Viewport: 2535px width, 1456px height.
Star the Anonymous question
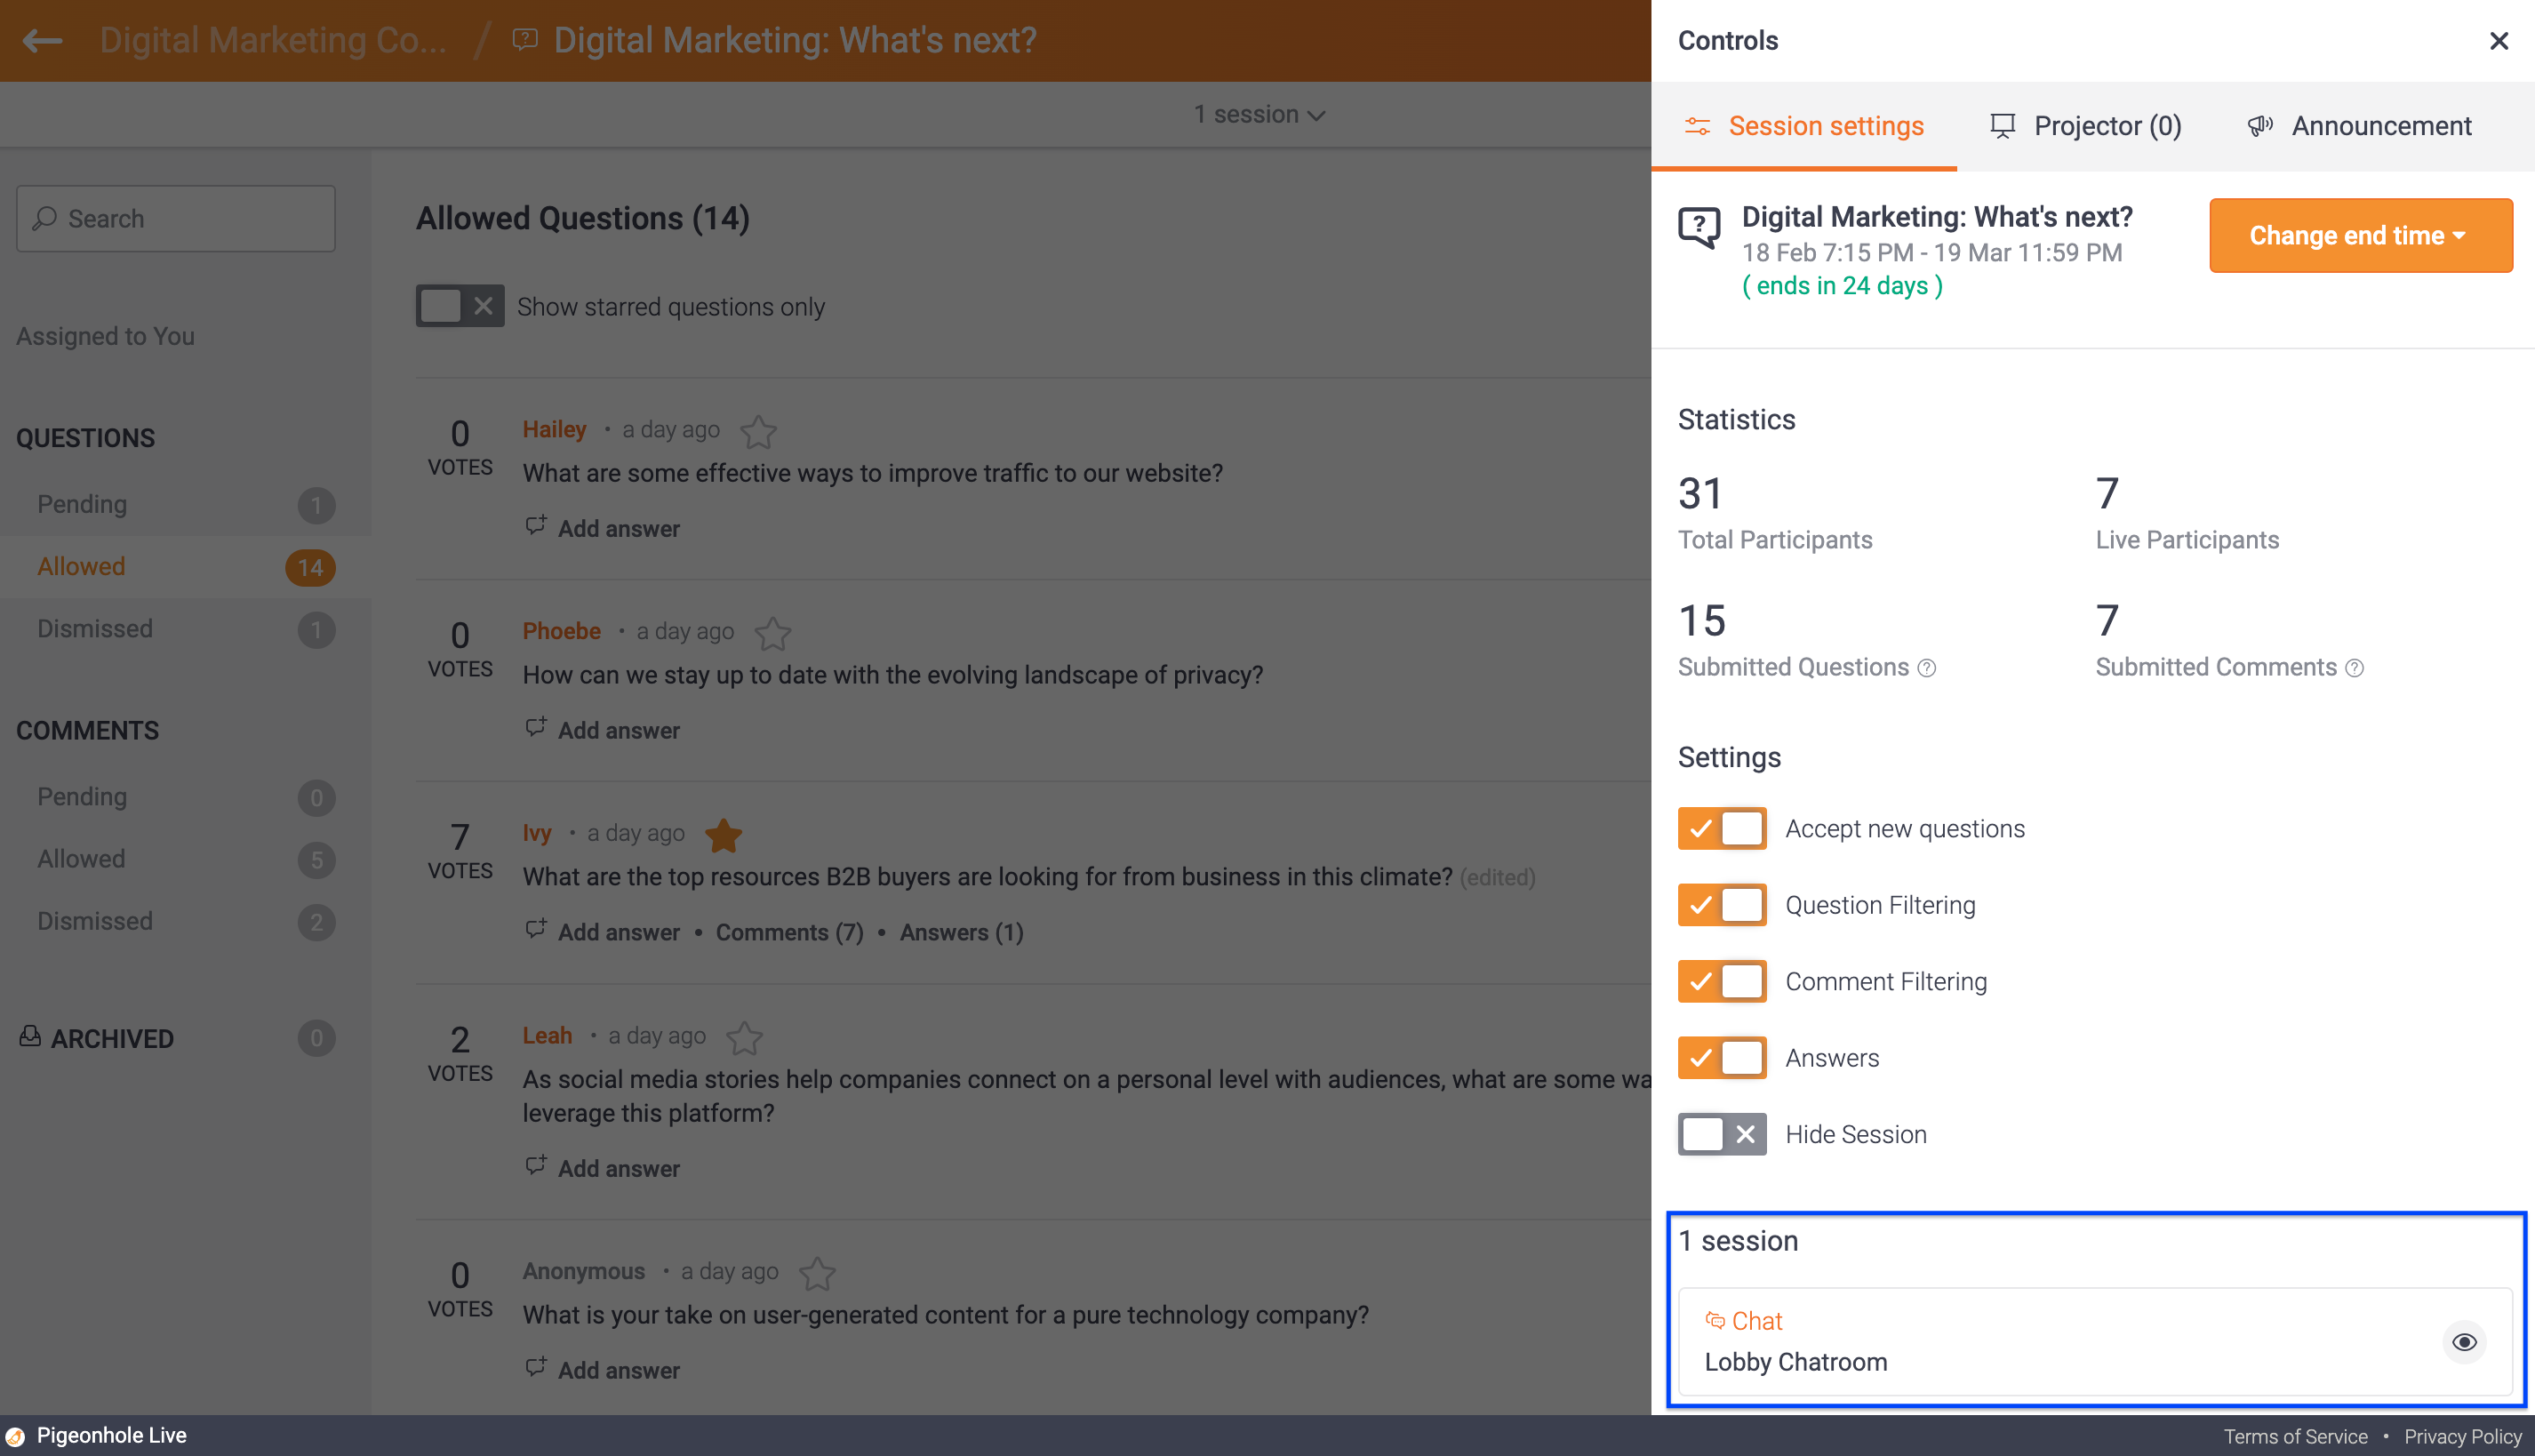pos(817,1273)
